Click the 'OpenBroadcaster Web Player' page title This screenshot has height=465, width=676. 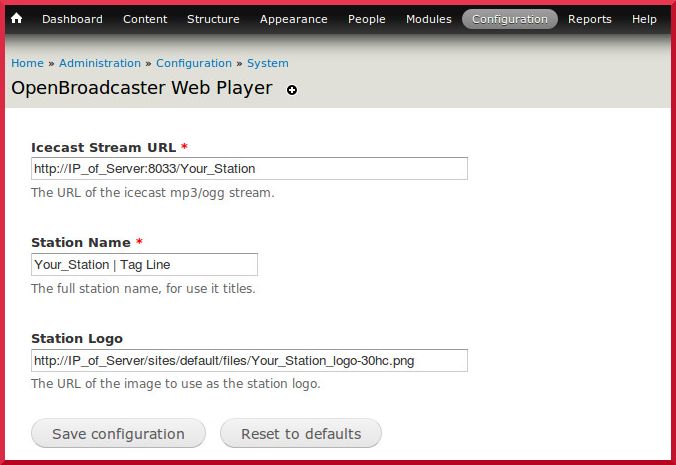142,88
